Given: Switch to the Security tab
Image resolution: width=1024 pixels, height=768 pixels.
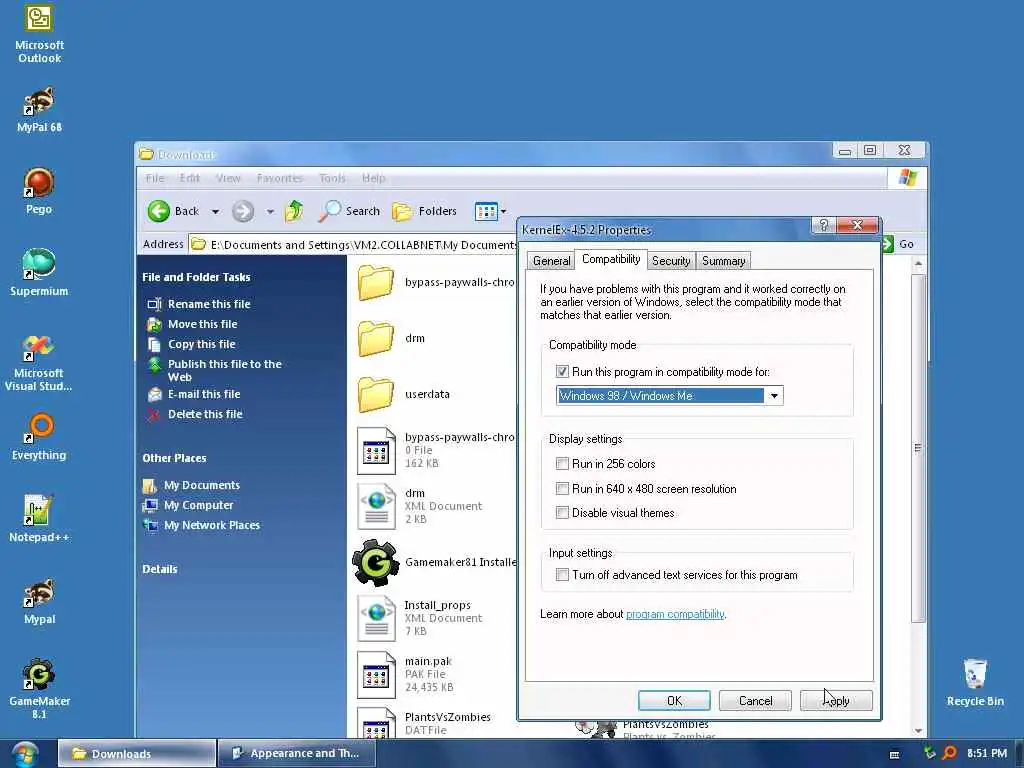Looking at the screenshot, I should pyautogui.click(x=671, y=261).
